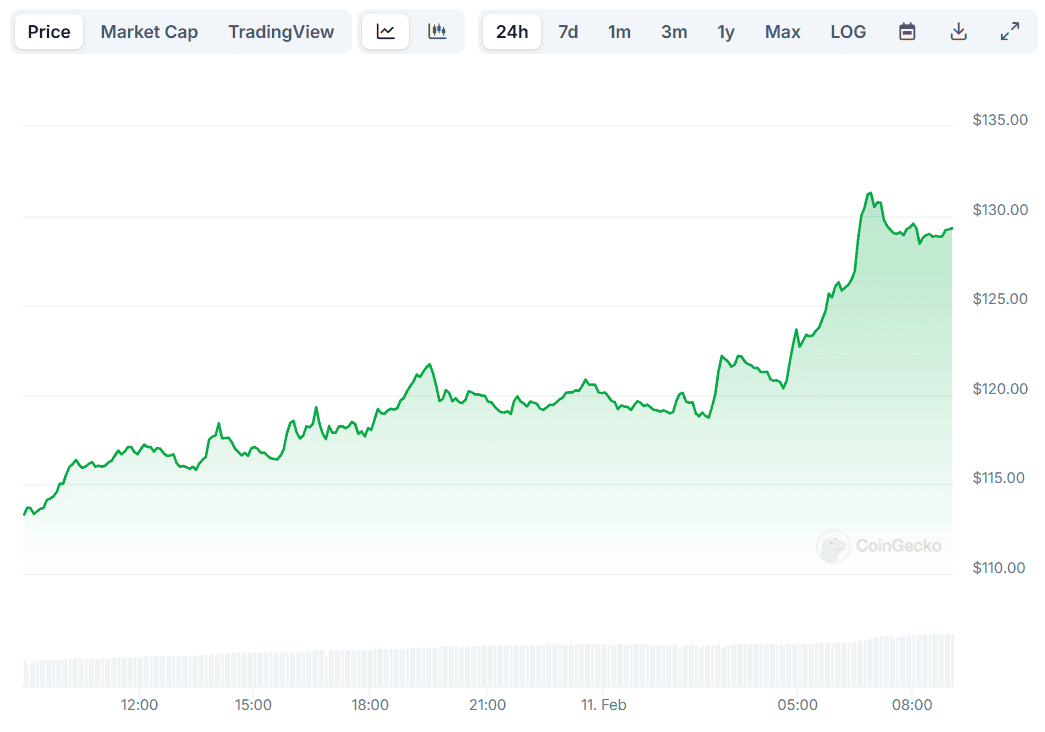Switch to the Market Cap tab
Image resolution: width=1045 pixels, height=732 pixels.
[149, 32]
